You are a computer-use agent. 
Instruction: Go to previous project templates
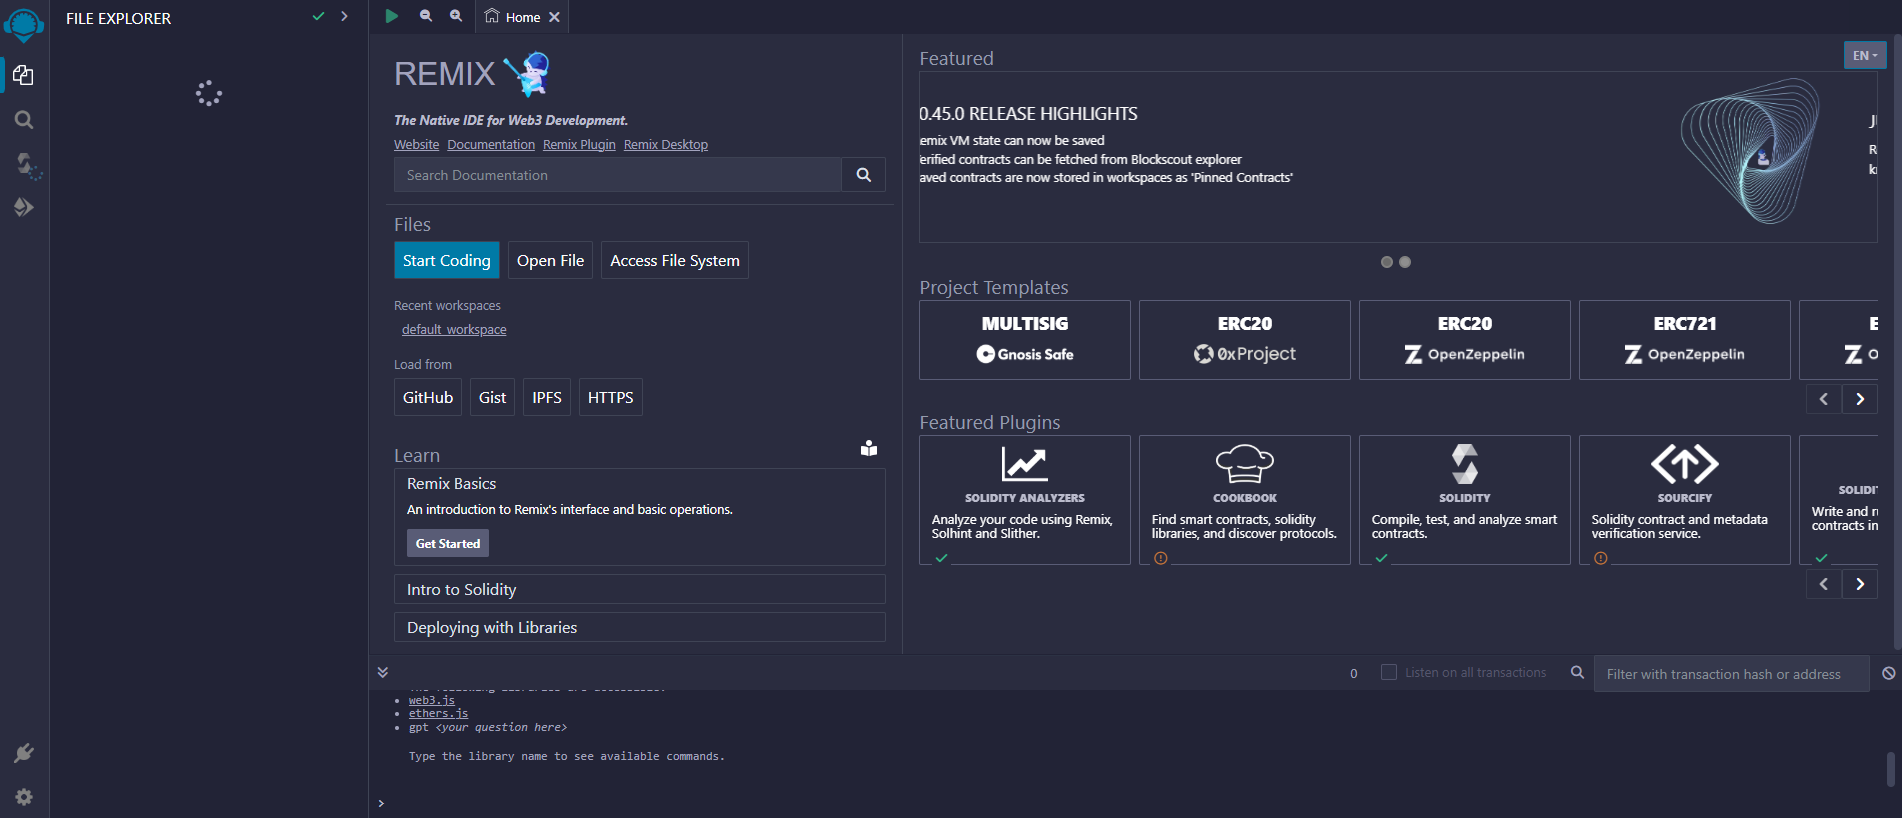1824,399
